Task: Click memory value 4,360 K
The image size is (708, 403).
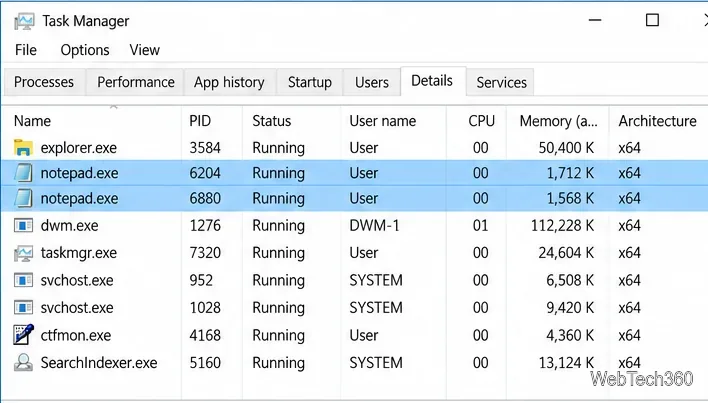Action: coord(570,335)
